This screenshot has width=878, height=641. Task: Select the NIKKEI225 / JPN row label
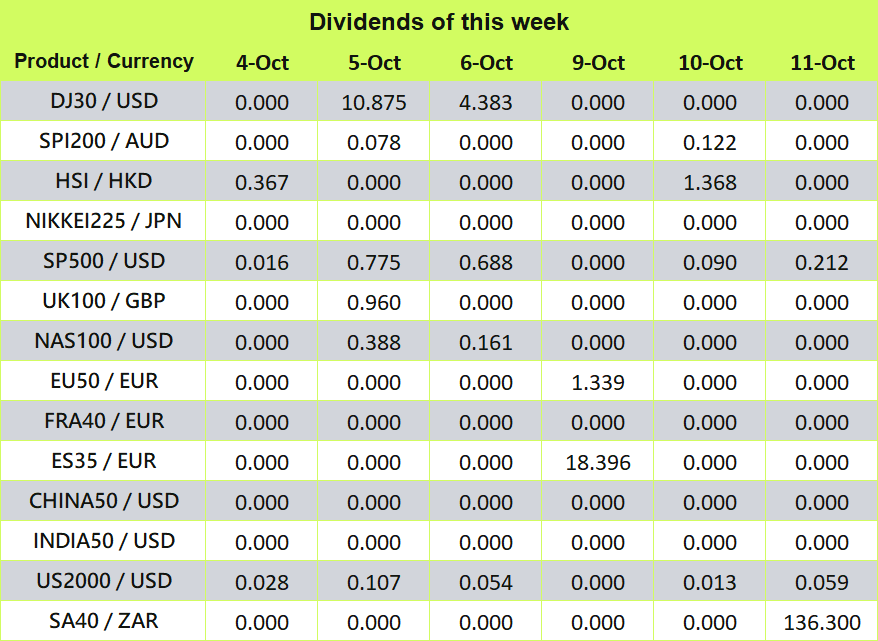pyautogui.click(x=104, y=221)
